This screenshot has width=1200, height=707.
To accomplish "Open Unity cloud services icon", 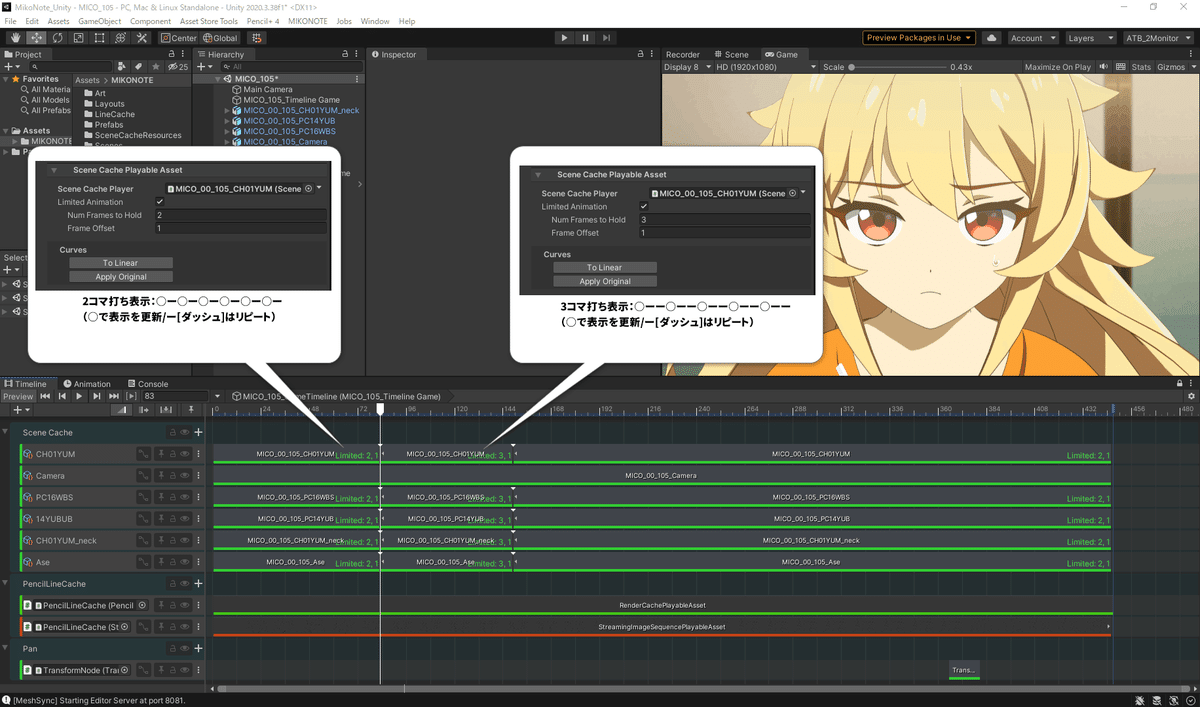I will click(x=992, y=38).
